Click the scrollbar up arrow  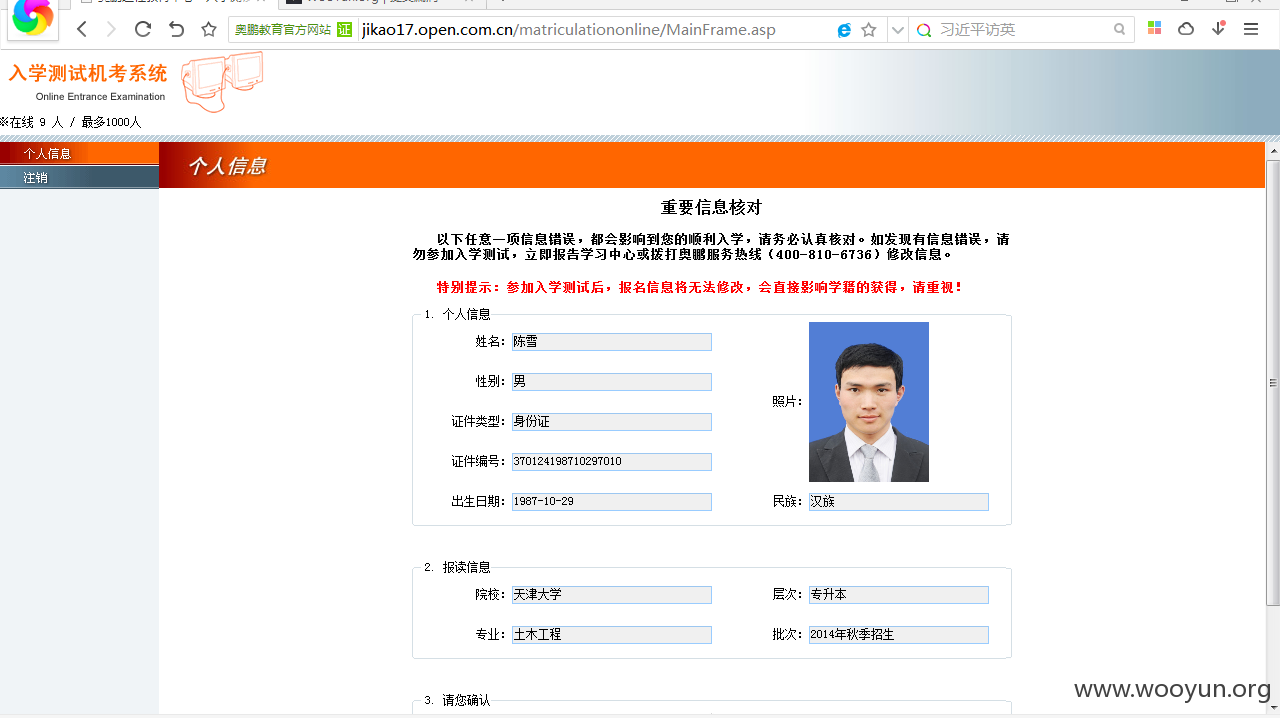click(x=1273, y=150)
